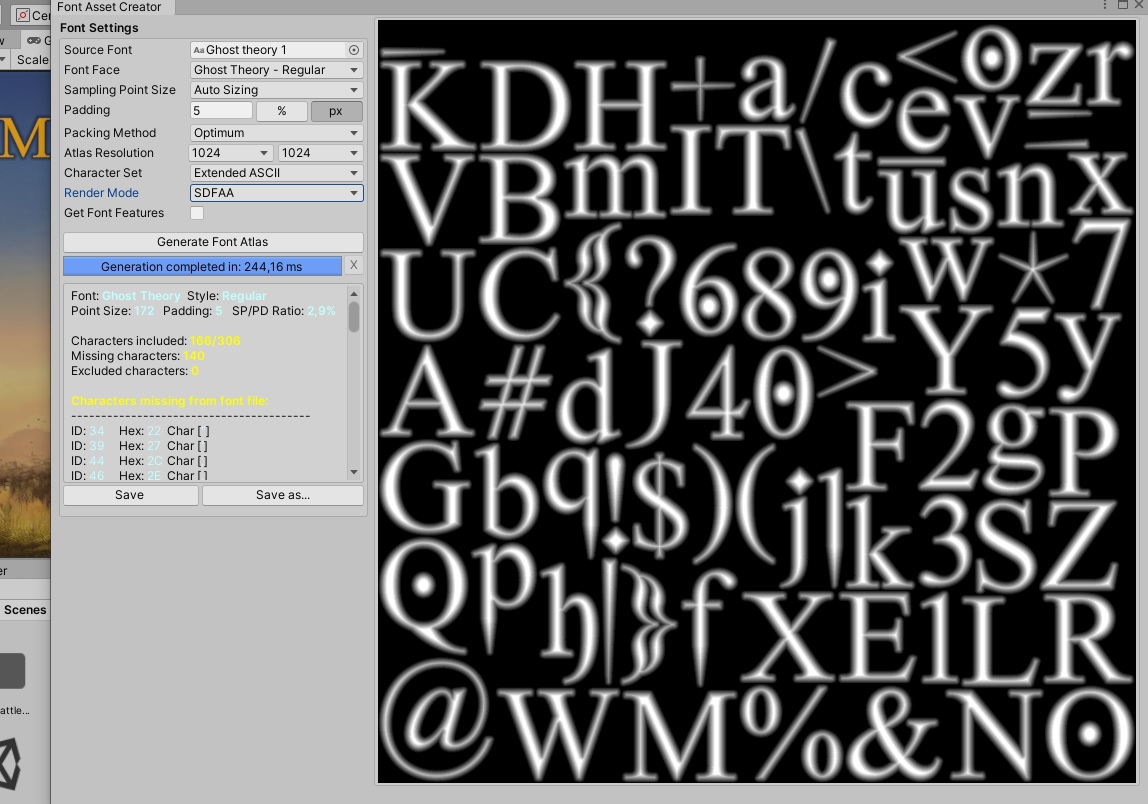1148x804 pixels.
Task: Enable the Get Font Features checkbox
Action: (x=197, y=213)
